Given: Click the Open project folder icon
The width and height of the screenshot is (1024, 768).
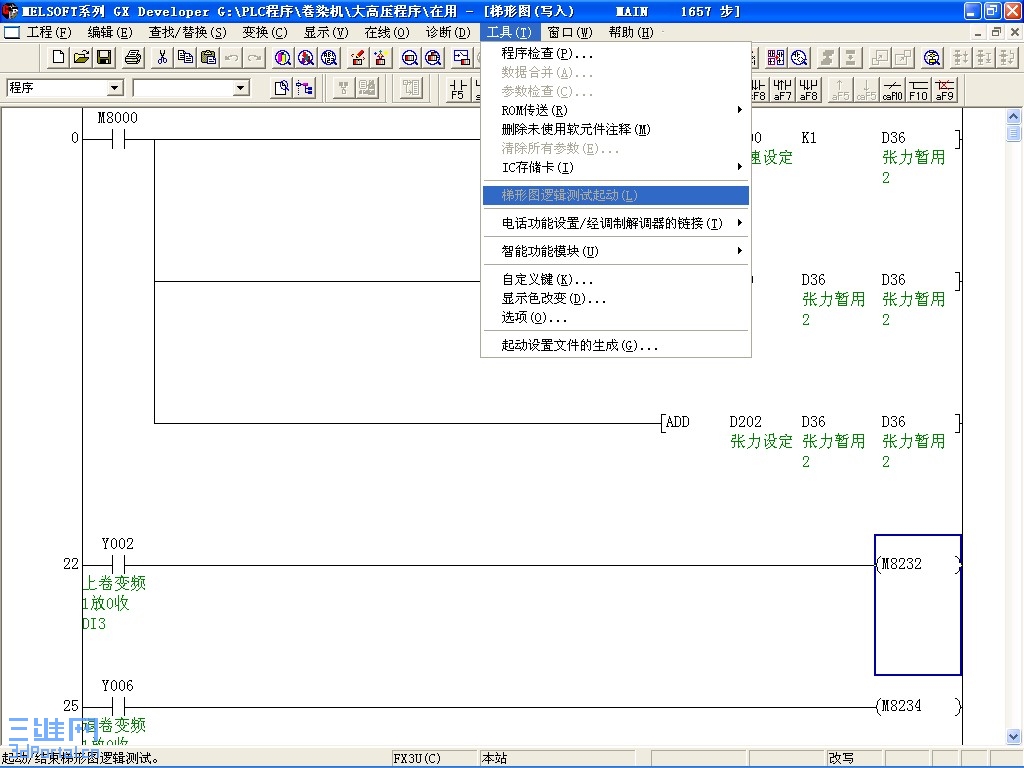Looking at the screenshot, I should coord(81,57).
